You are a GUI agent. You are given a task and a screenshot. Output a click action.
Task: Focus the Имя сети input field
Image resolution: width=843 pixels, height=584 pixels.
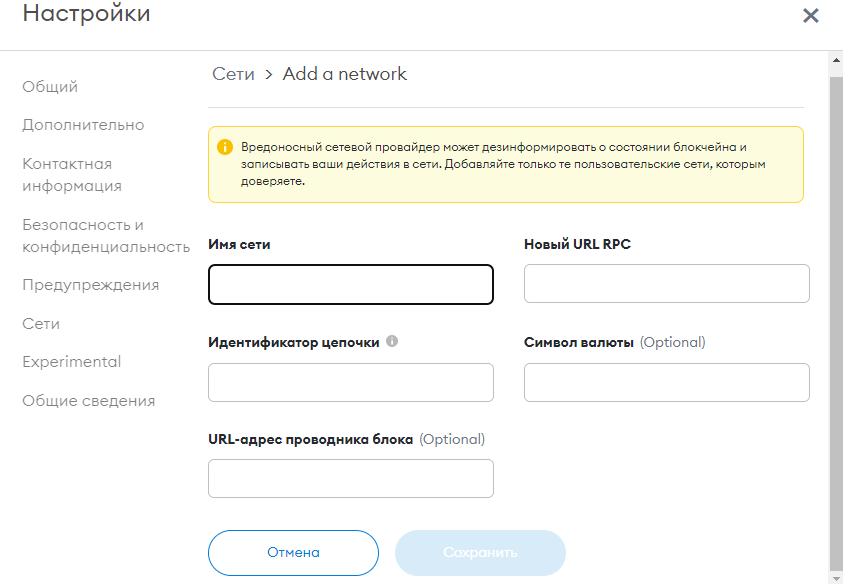(x=351, y=284)
